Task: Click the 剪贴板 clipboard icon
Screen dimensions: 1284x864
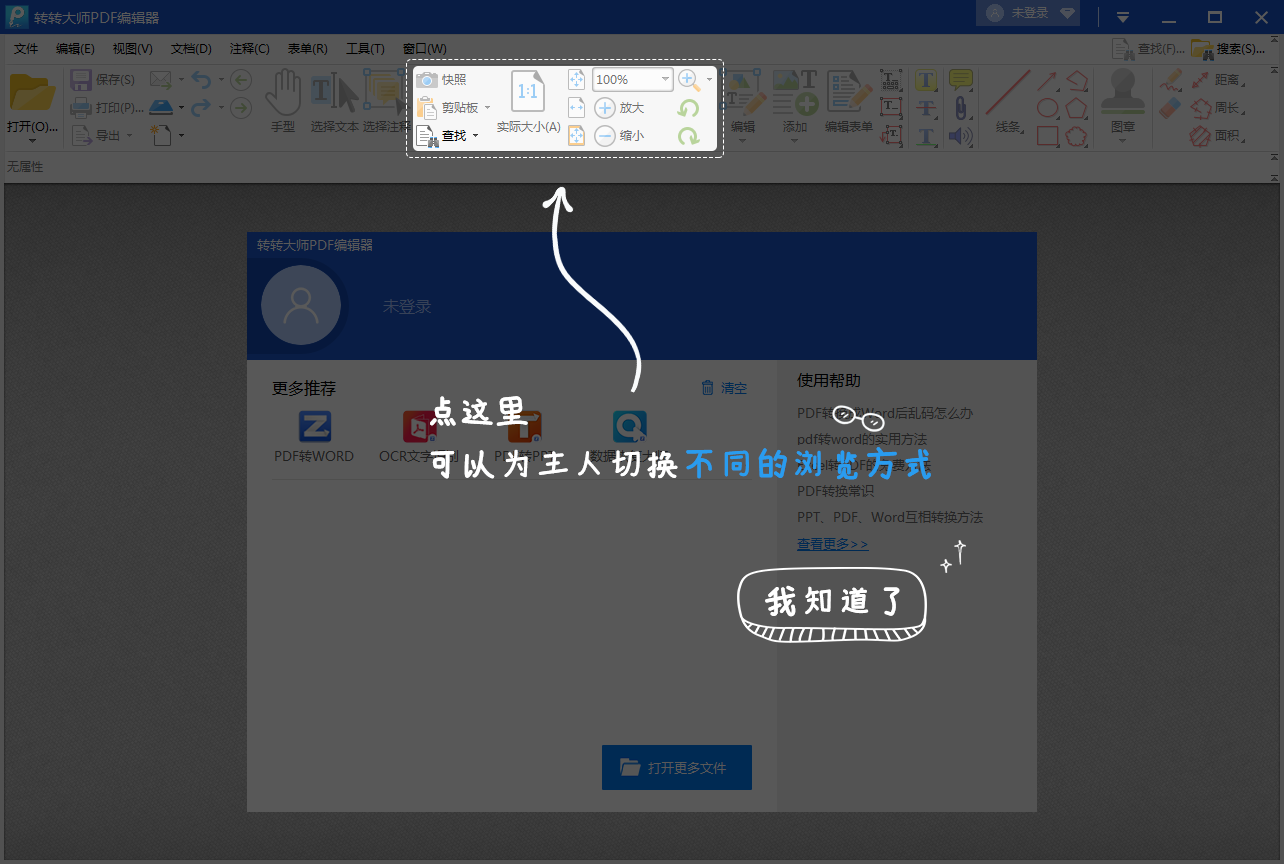Action: (427, 108)
